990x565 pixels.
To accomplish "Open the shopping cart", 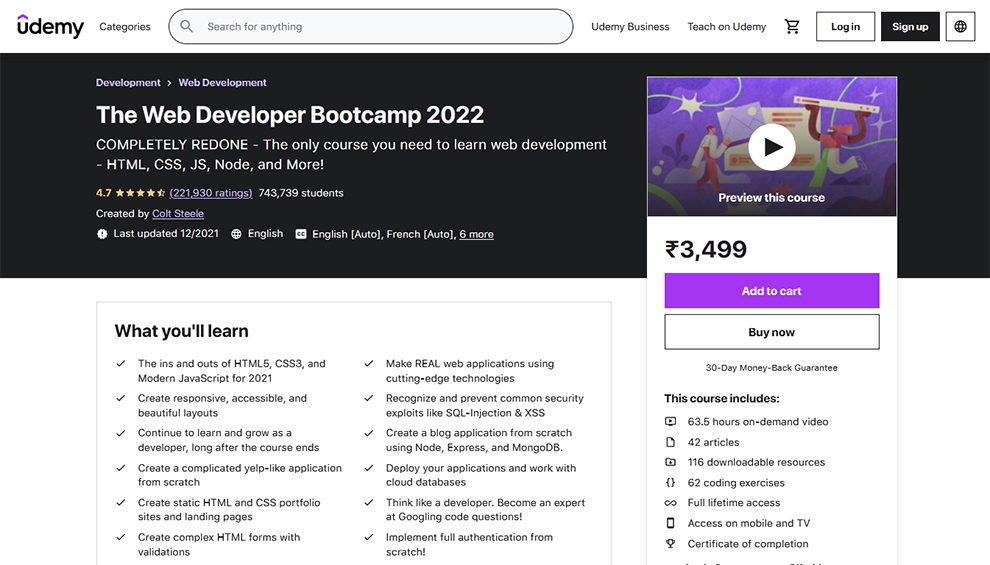I will tap(792, 27).
